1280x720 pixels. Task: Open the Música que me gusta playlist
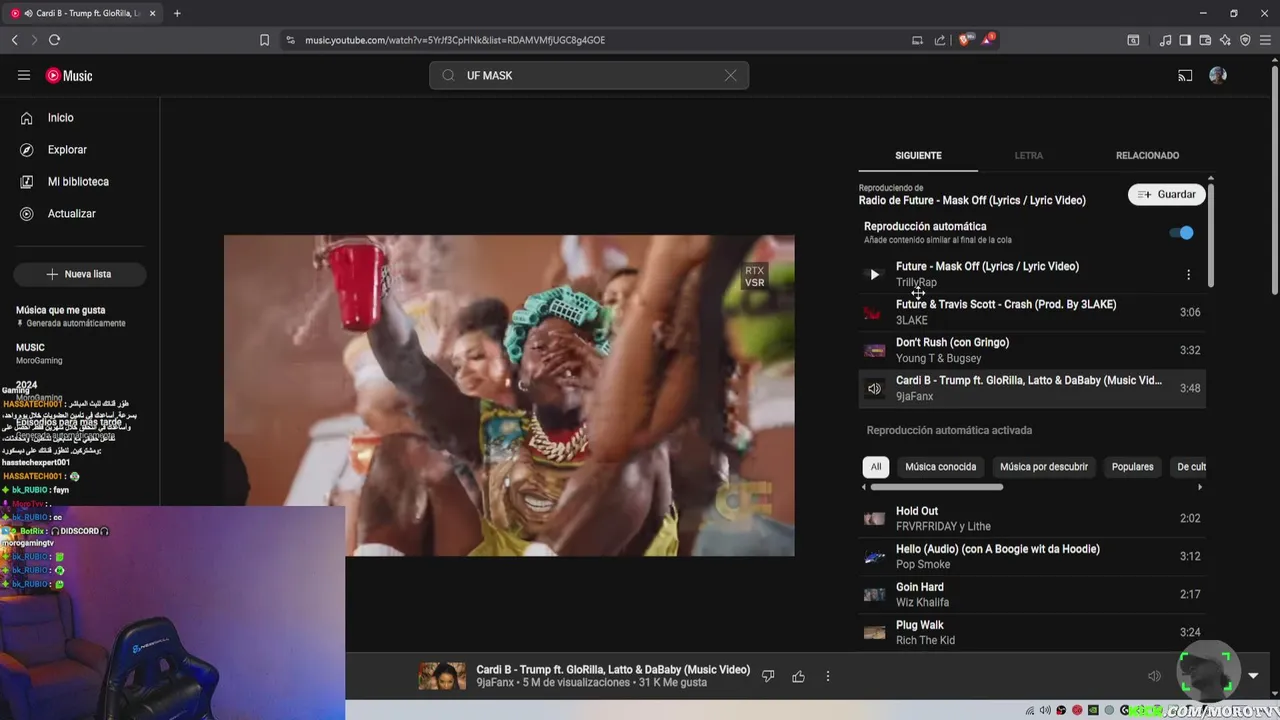point(80,316)
